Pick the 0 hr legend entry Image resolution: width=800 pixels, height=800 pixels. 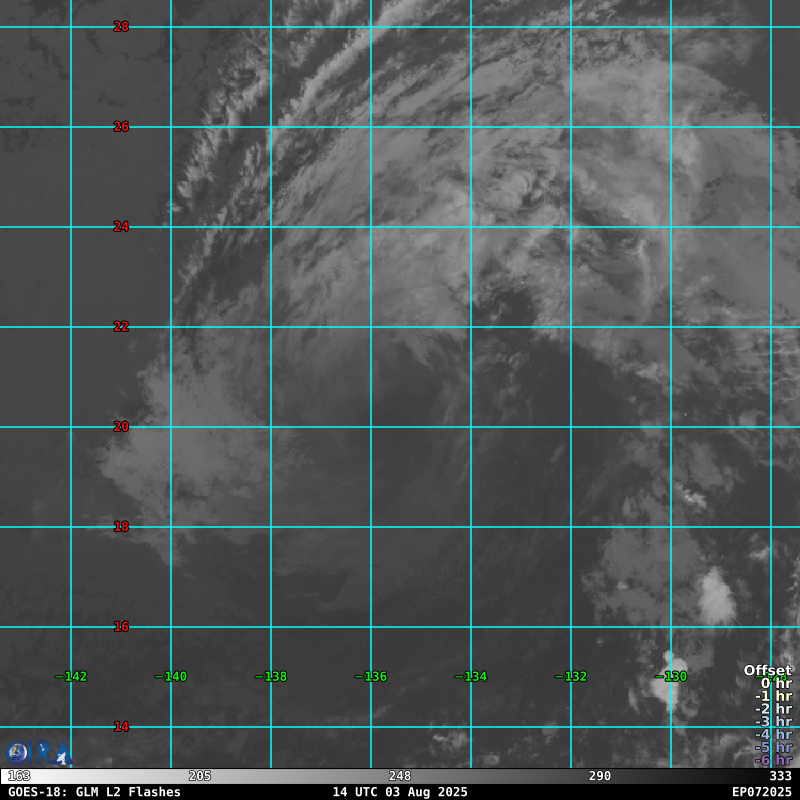[x=776, y=683]
